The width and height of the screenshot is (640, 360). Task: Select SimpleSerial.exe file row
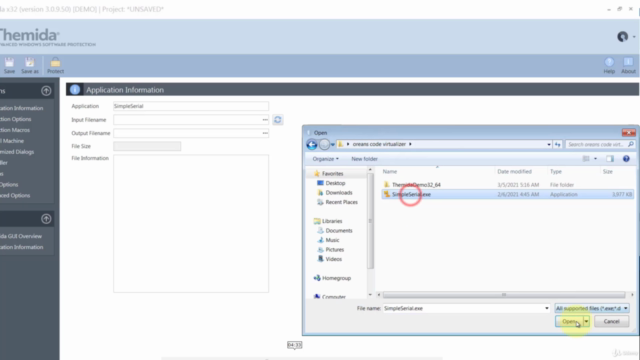507,195
